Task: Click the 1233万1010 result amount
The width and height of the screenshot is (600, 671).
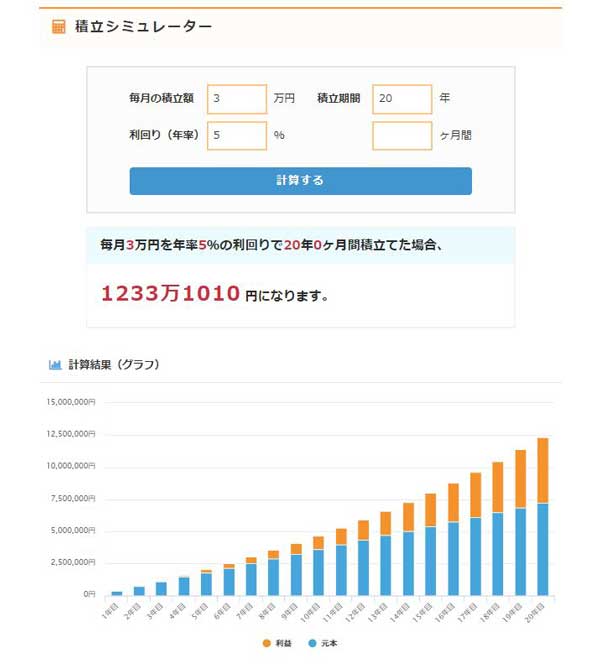Action: coord(170,294)
